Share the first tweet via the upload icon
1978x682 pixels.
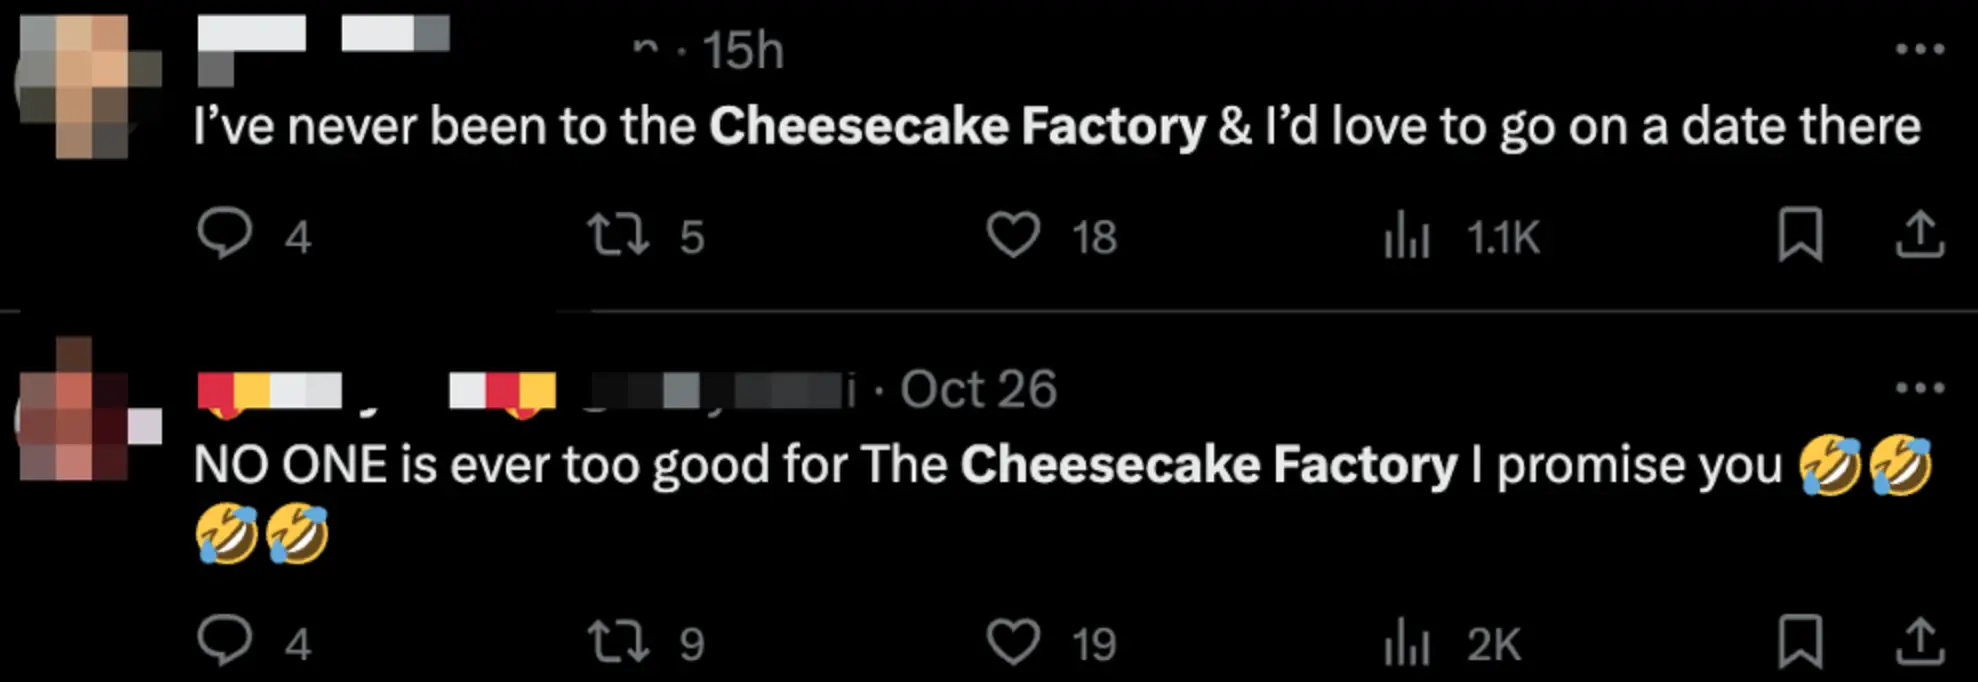click(x=1922, y=236)
